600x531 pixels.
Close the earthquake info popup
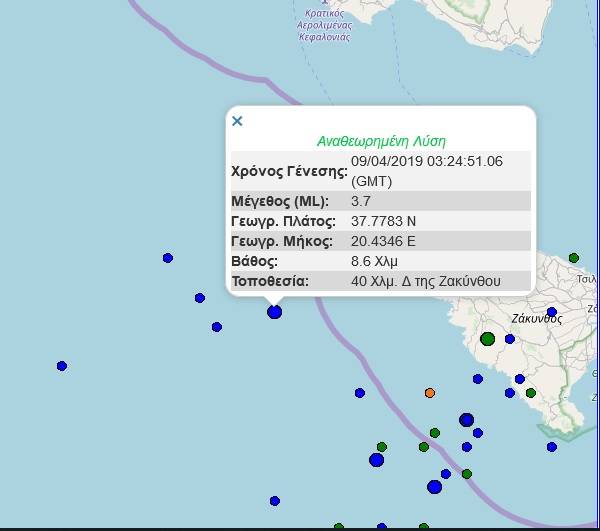coord(237,121)
